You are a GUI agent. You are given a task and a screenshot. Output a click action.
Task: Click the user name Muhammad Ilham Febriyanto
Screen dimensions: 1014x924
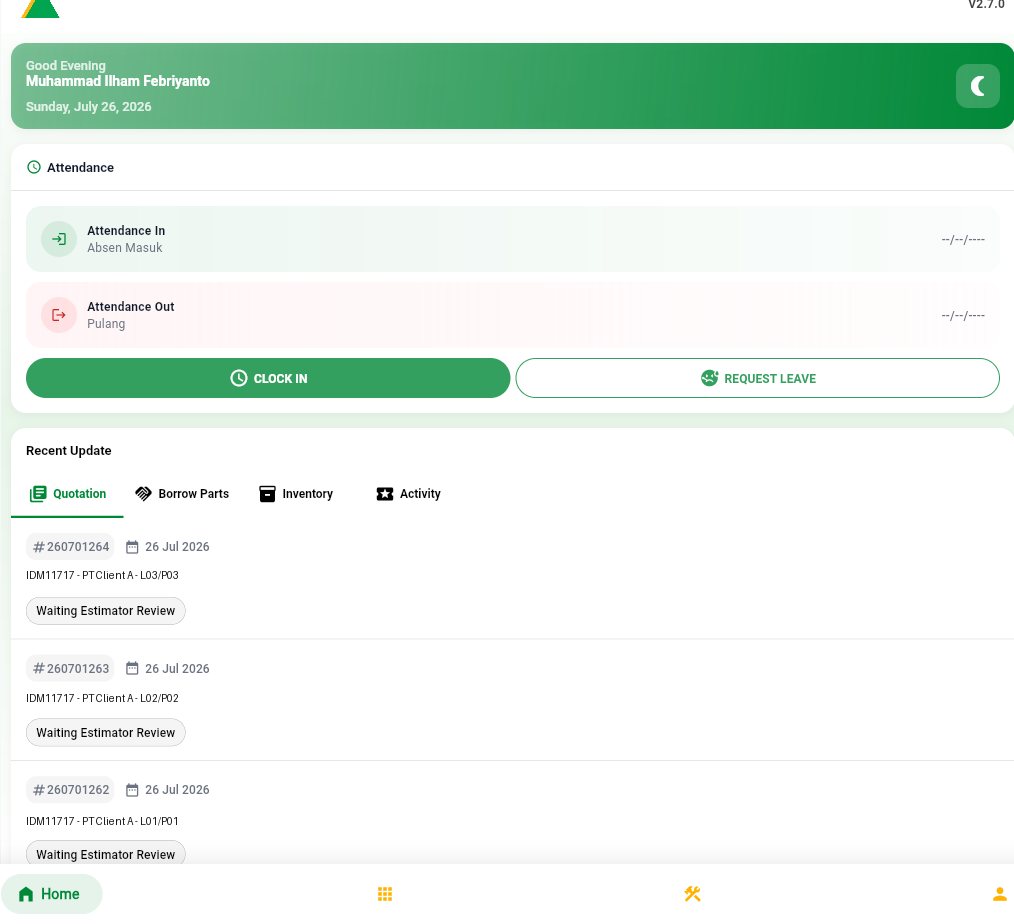click(x=118, y=81)
